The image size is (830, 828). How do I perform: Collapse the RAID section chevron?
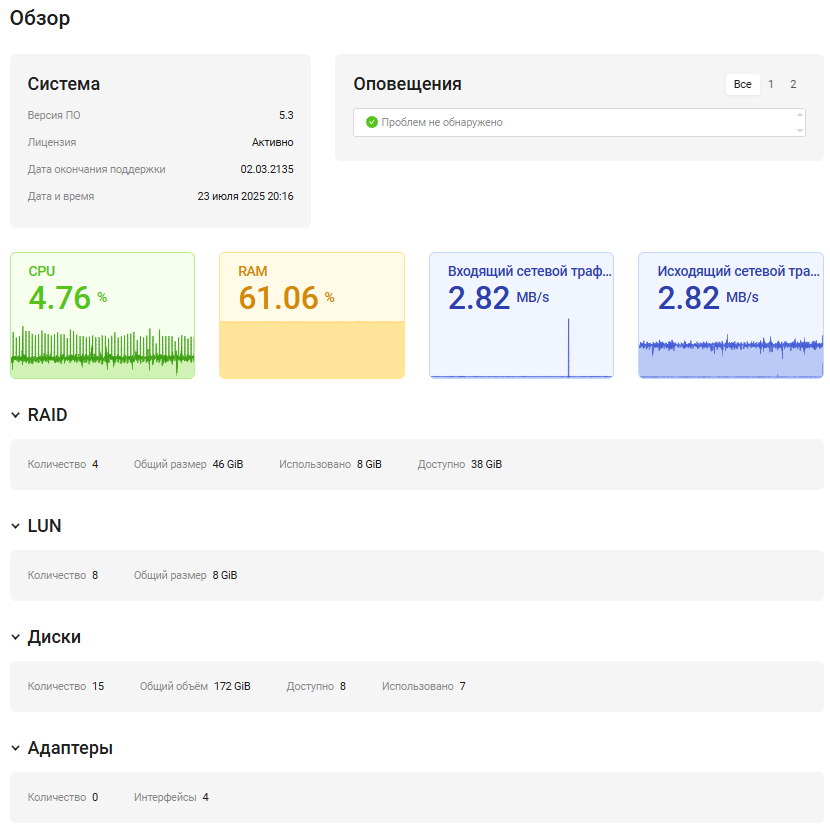tap(16, 415)
